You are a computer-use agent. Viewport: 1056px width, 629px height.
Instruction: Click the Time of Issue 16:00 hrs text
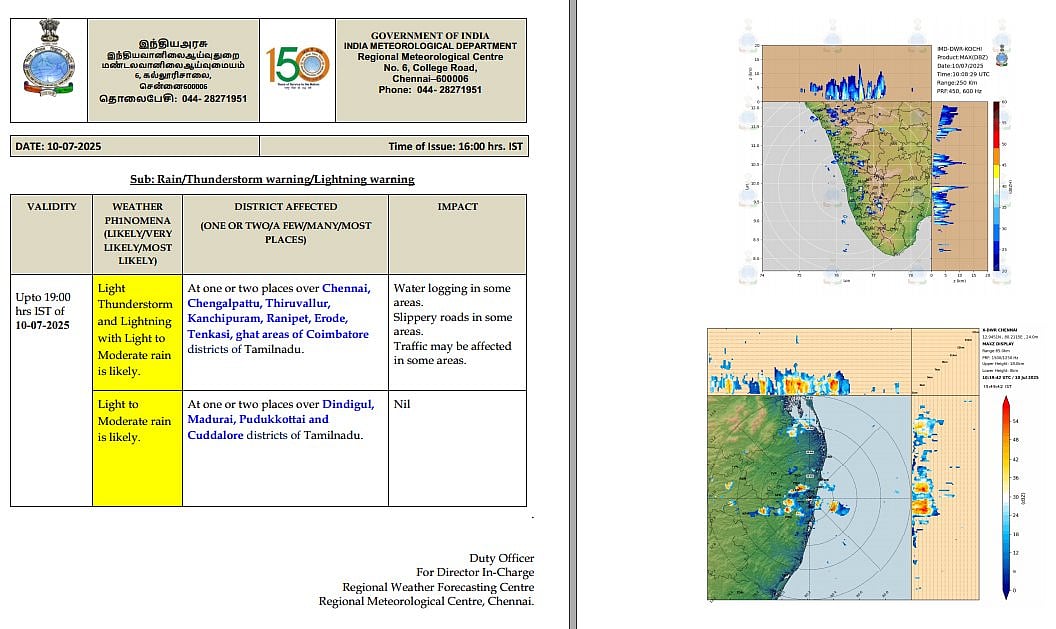[454, 146]
